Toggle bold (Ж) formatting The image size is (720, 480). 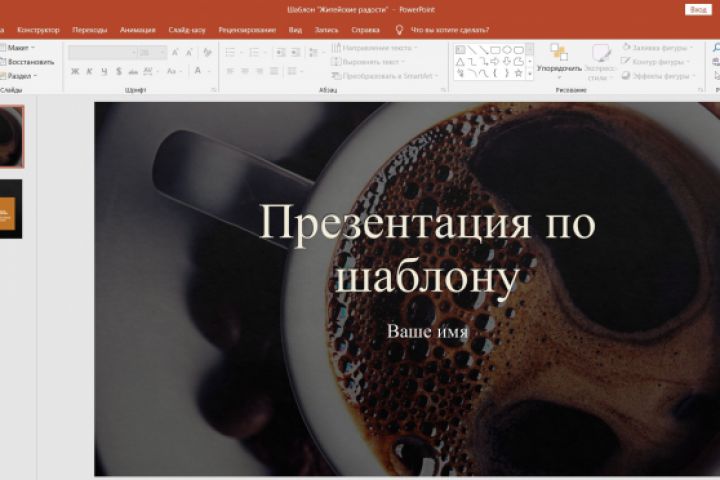(x=75, y=71)
